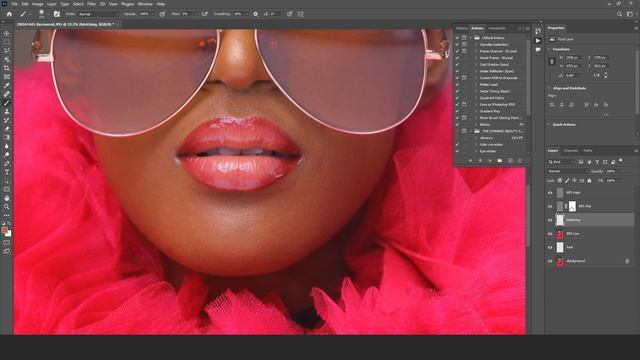The height and width of the screenshot is (360, 640).
Task: Open the File menu
Action: point(14,4)
